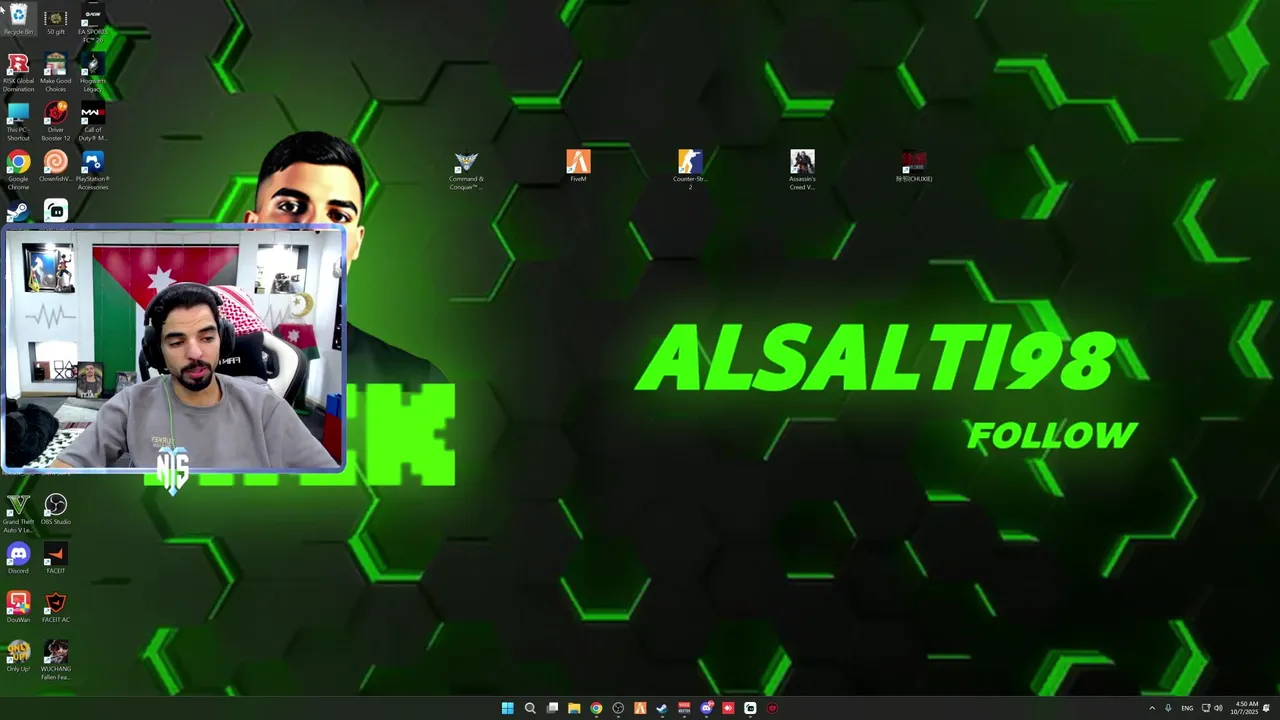Viewport: 1280px width, 720px height.
Task: Select the WUCHANG Fallen Feathers shortcut
Action: tap(56, 660)
